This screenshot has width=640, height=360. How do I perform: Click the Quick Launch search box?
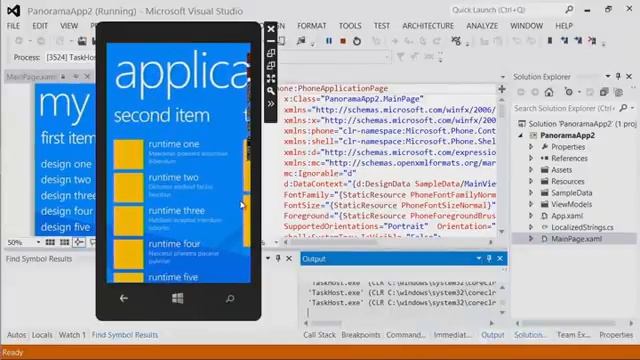pos(507,9)
